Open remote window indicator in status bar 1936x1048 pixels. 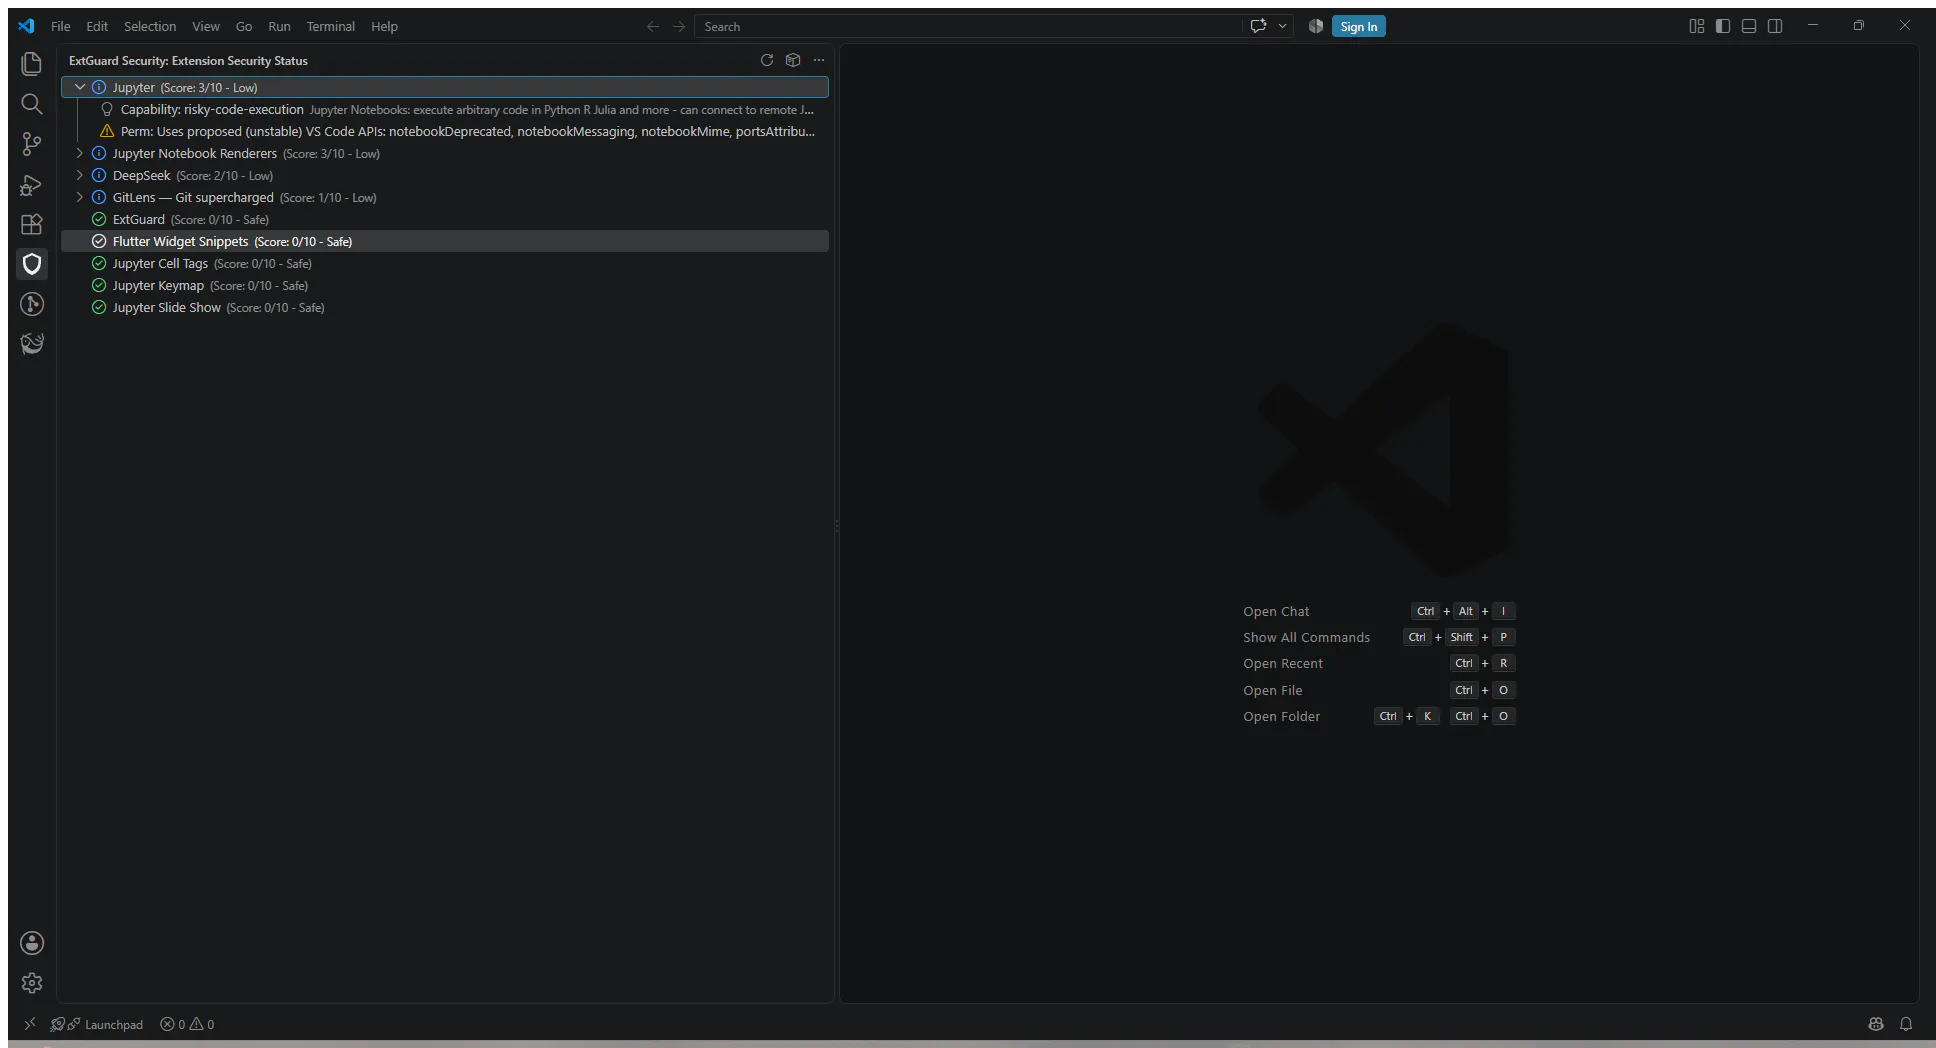29,1024
